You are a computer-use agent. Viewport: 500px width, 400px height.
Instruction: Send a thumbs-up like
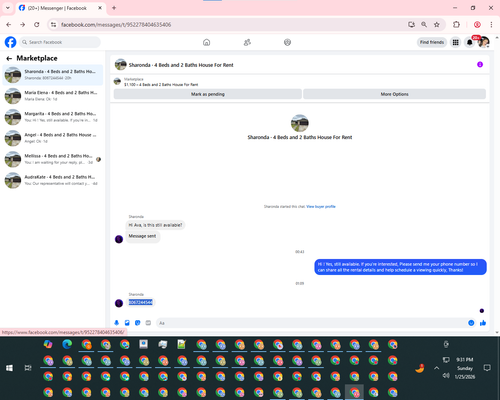click(483, 323)
